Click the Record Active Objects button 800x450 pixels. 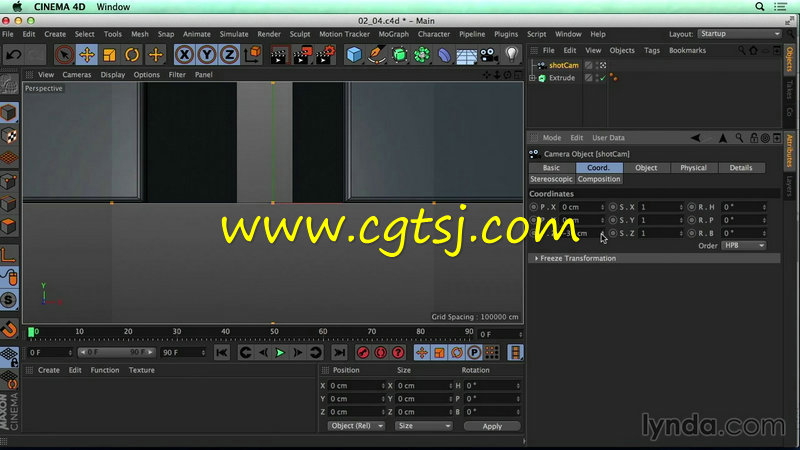point(363,353)
